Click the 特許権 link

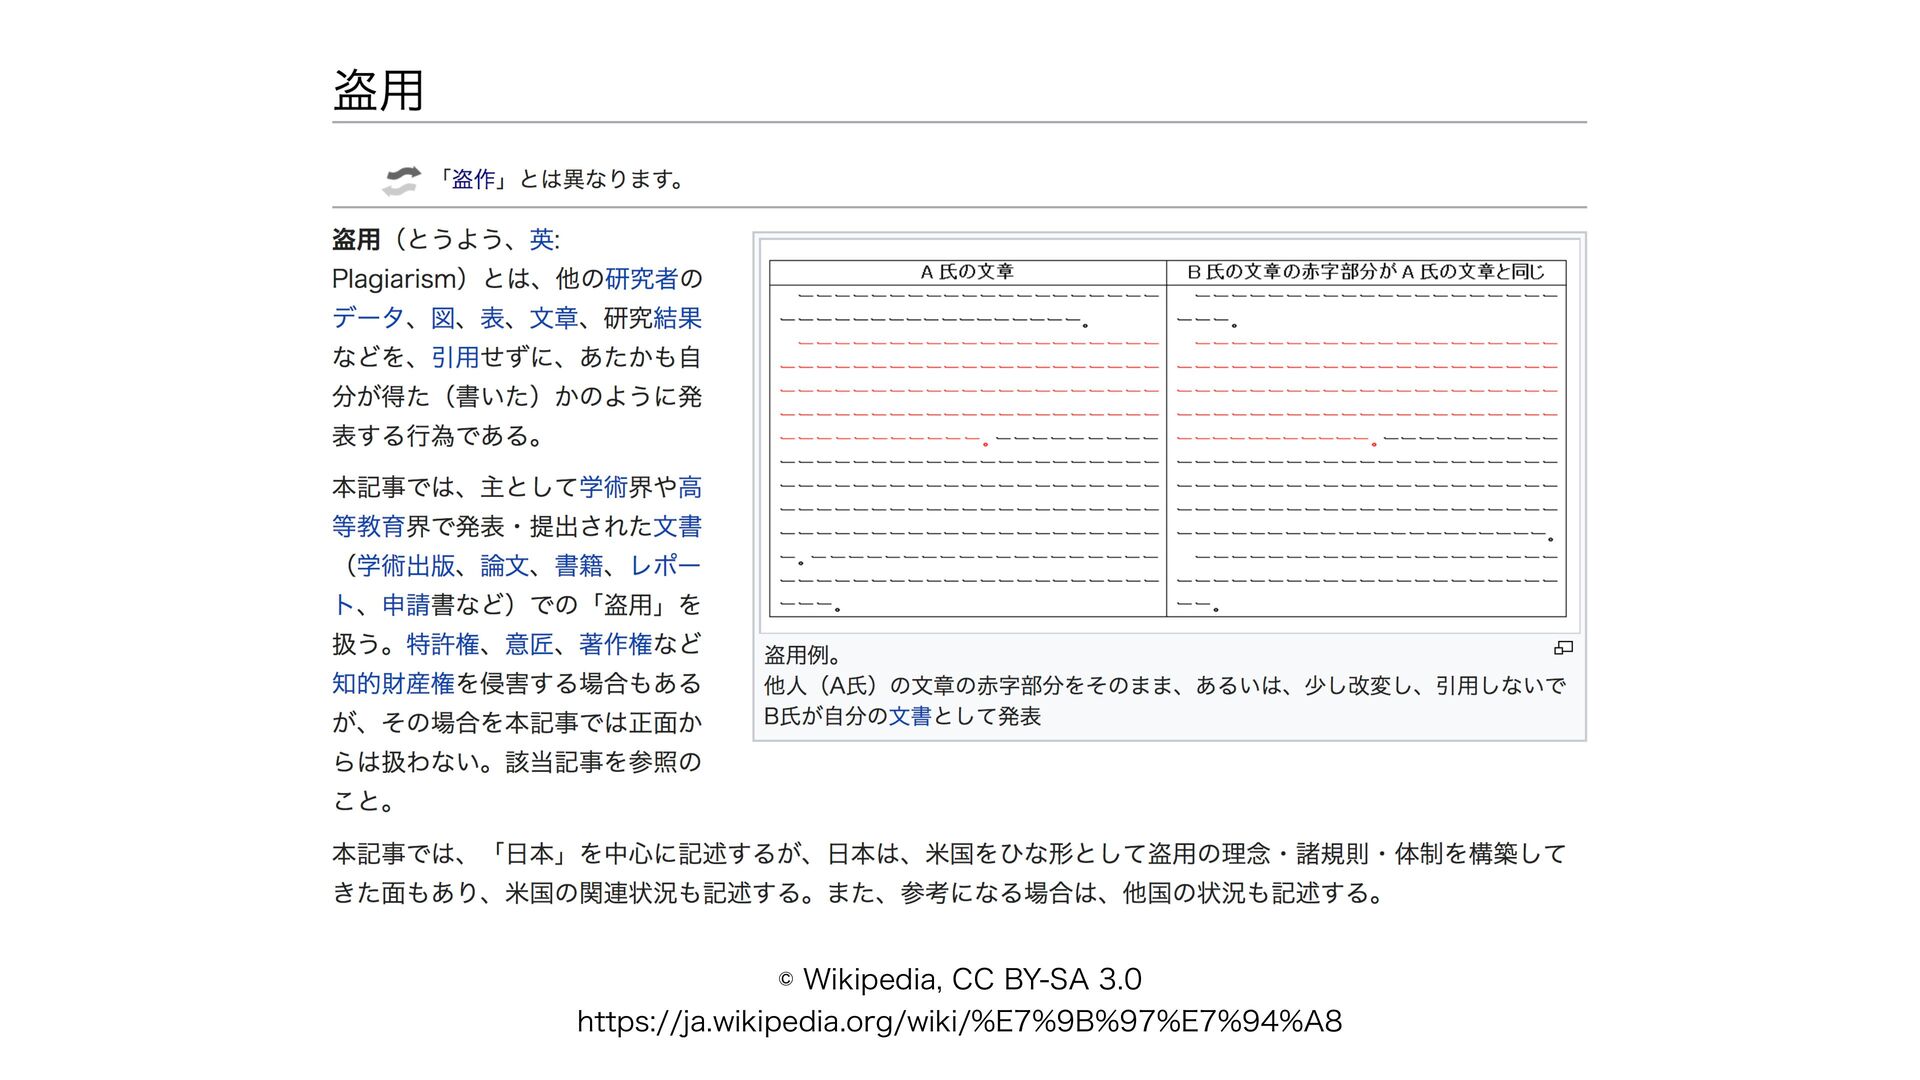coord(443,644)
